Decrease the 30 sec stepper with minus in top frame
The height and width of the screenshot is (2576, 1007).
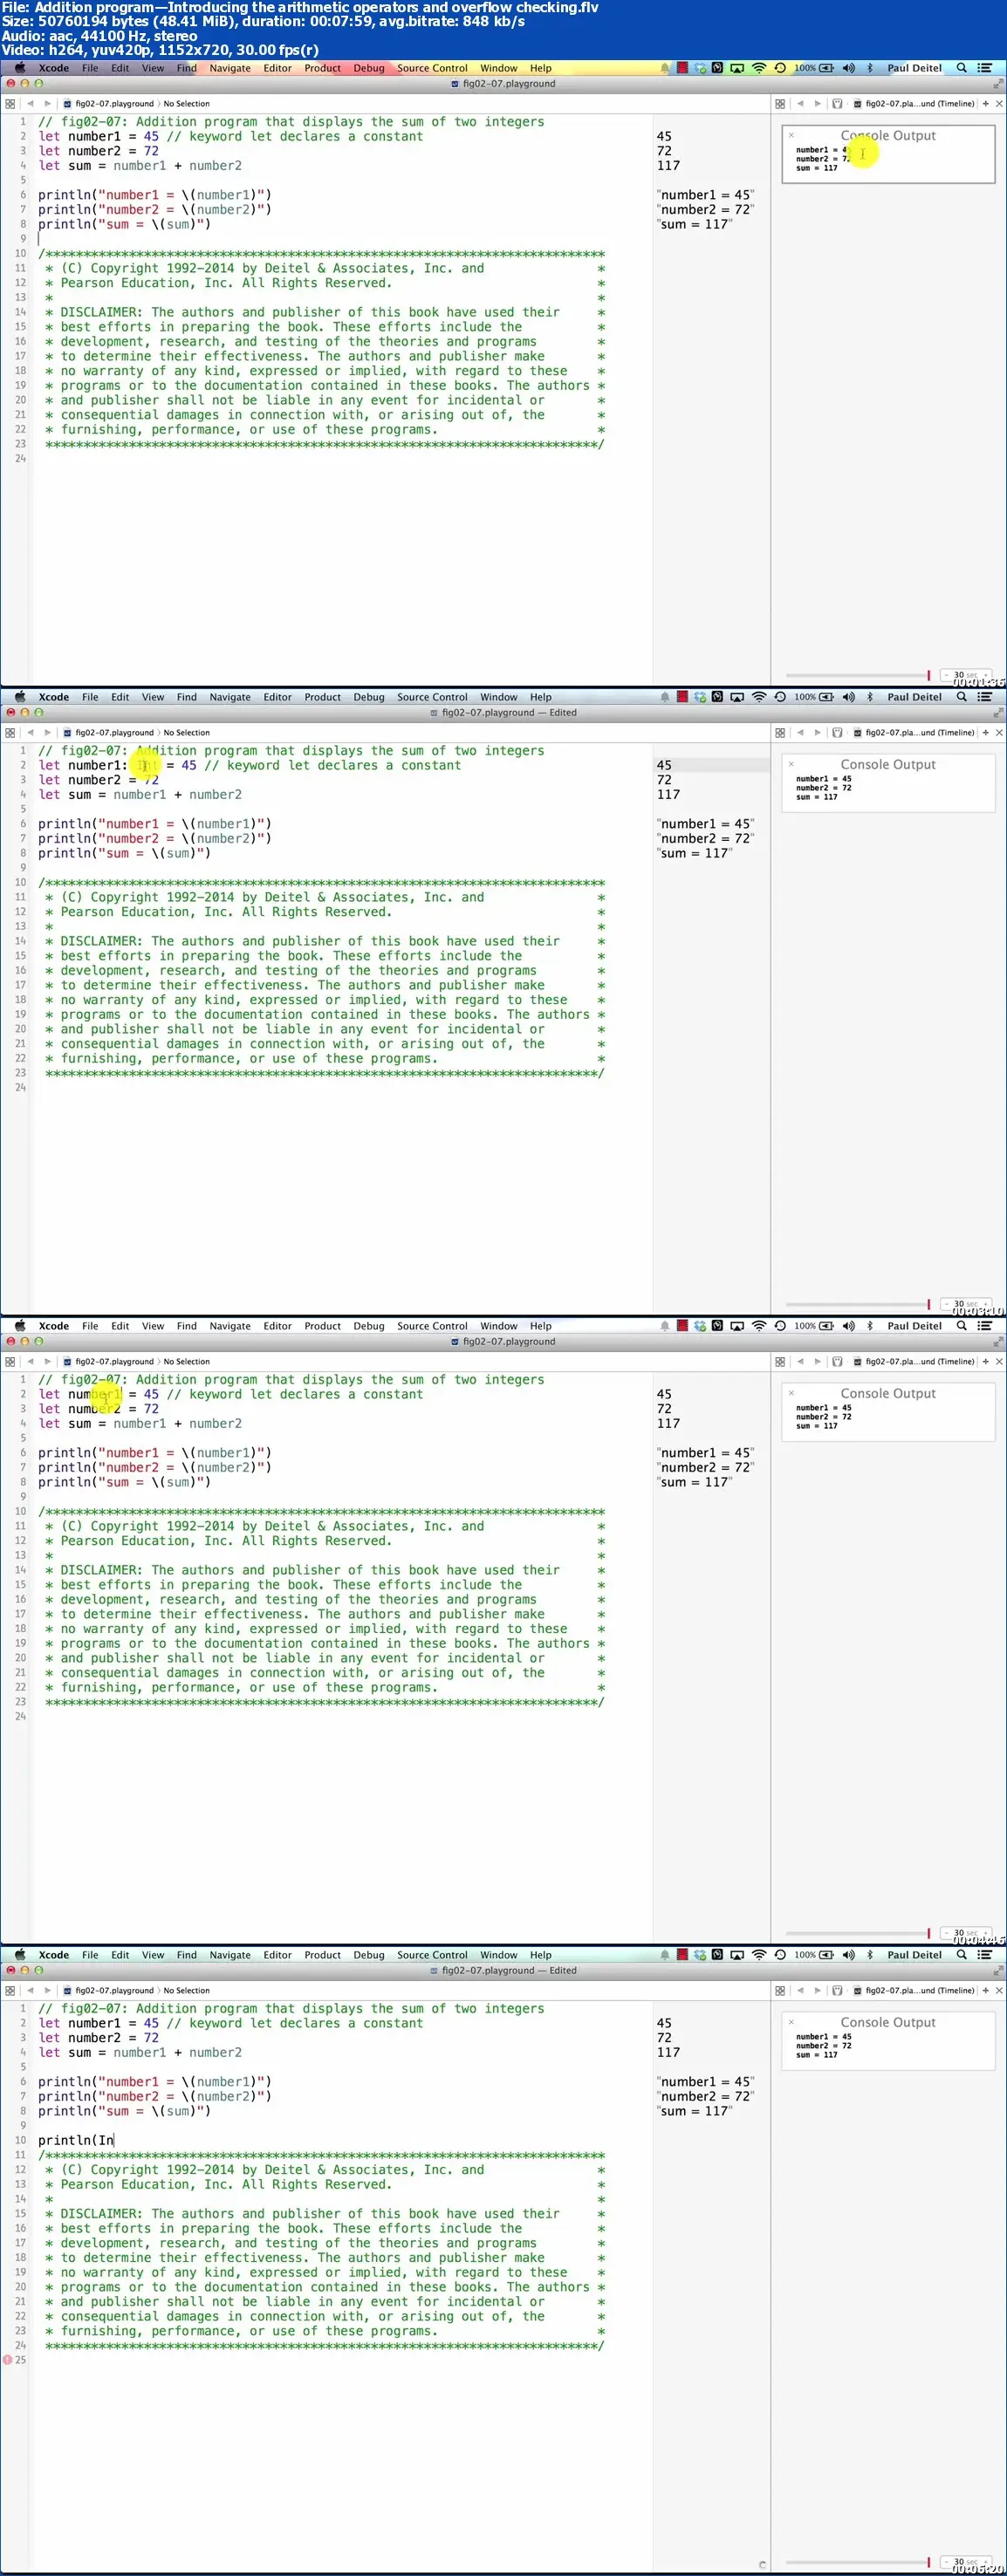coord(947,675)
